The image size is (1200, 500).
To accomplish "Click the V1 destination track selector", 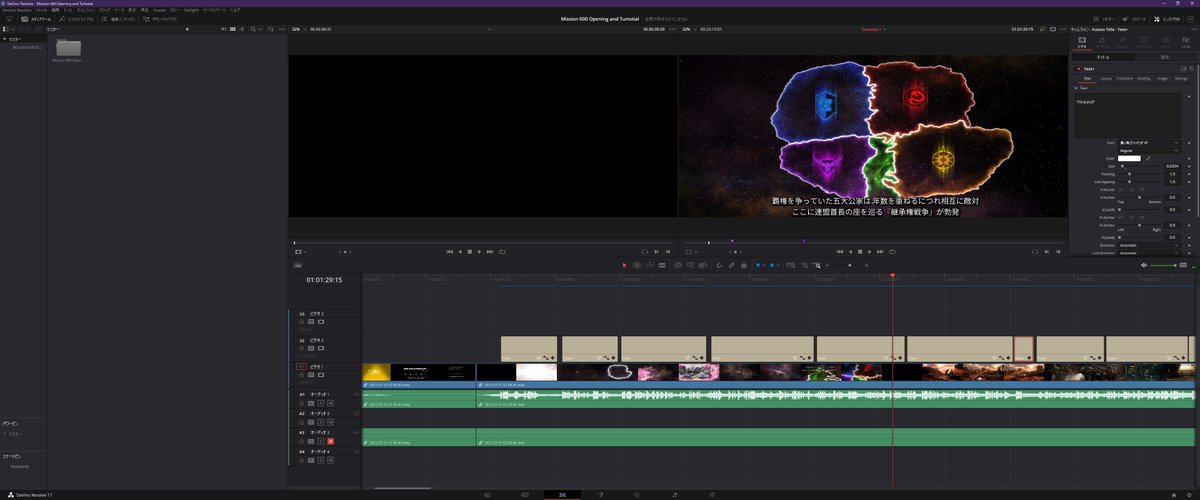I will tap(301, 367).
